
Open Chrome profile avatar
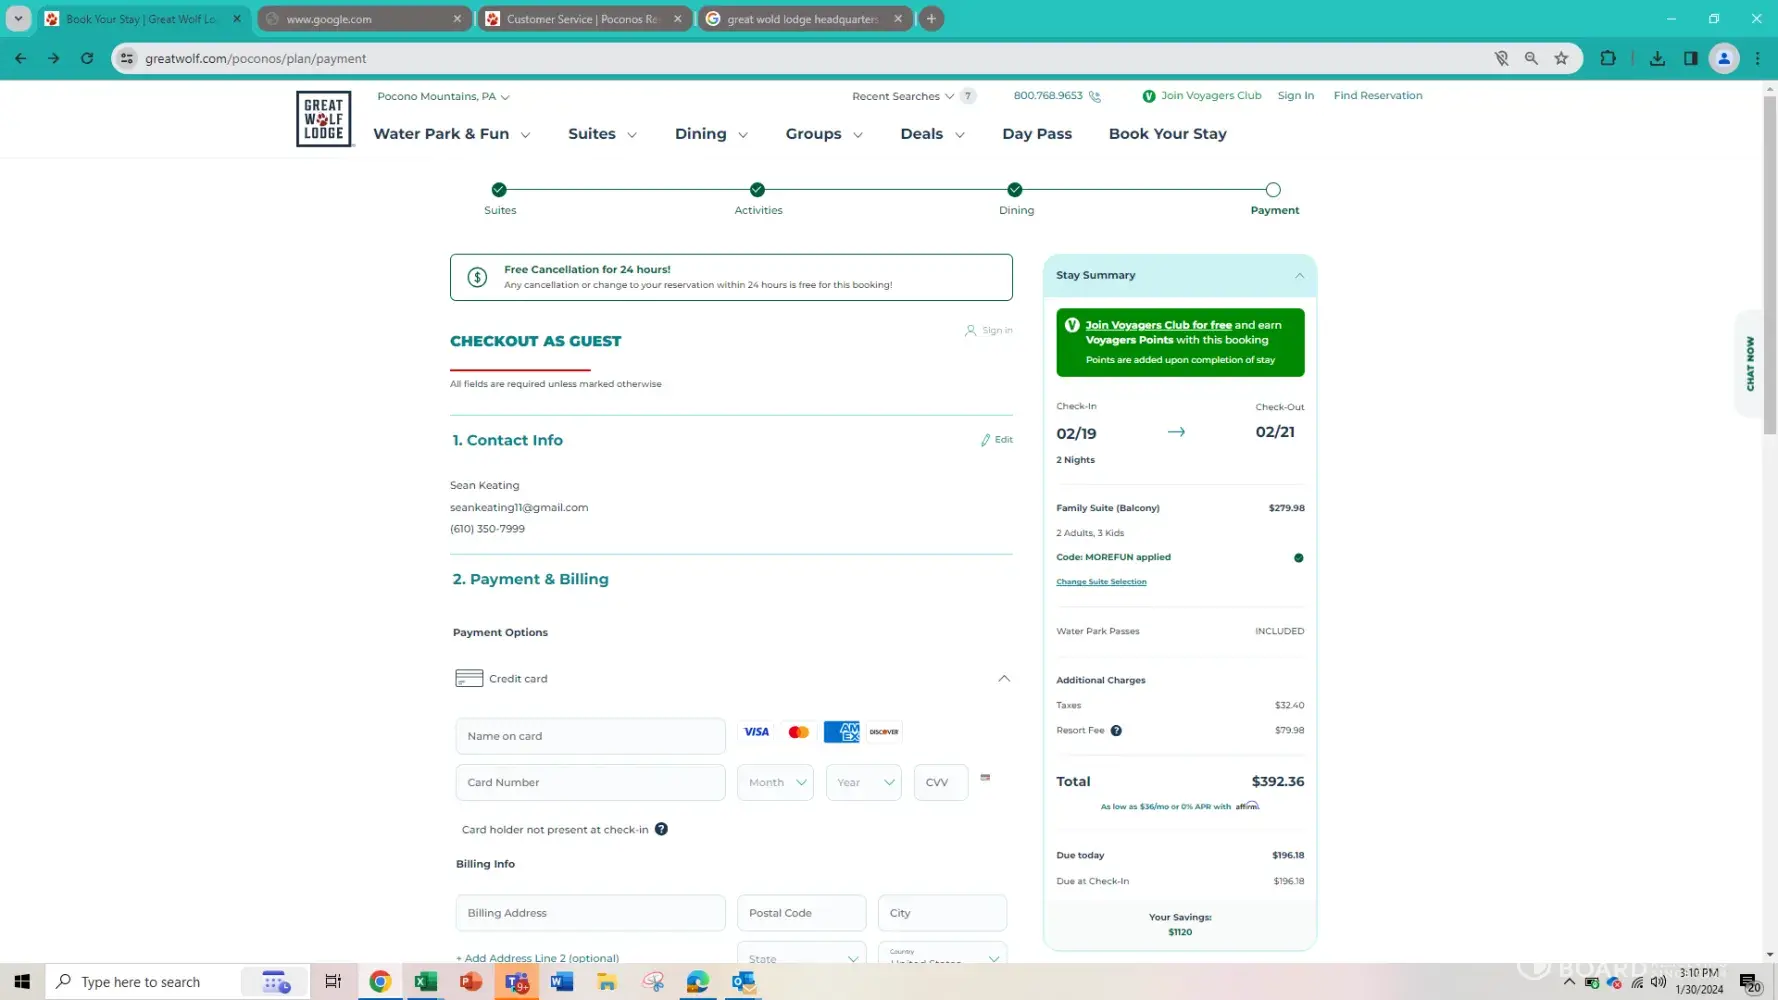tap(1724, 59)
